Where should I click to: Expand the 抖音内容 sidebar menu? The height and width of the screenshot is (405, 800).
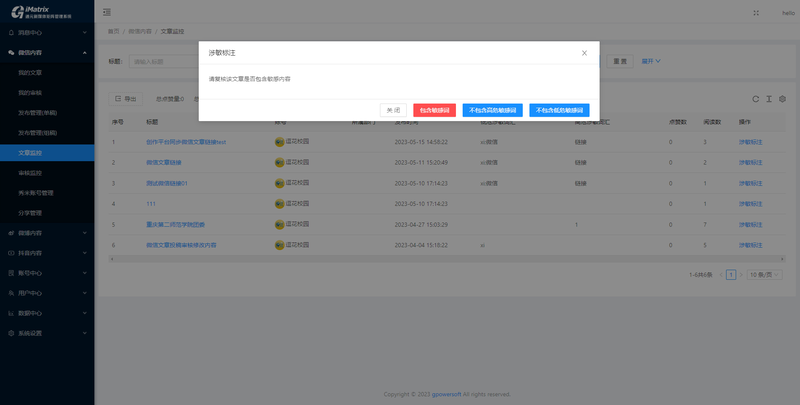click(46, 253)
